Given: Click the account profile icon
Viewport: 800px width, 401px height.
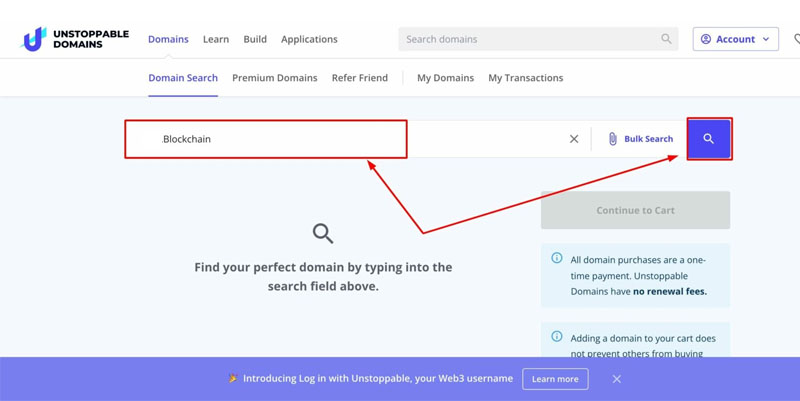Looking at the screenshot, I should (x=706, y=39).
